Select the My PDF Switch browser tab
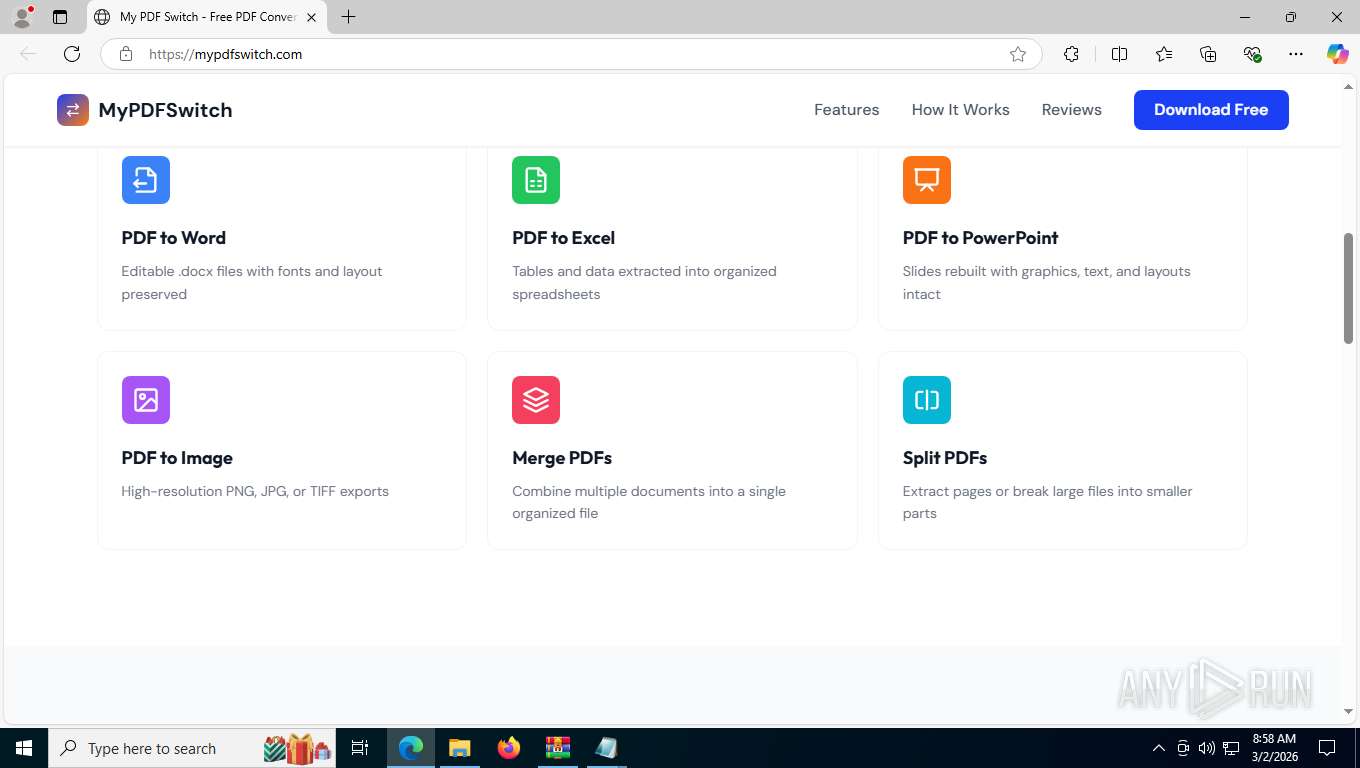 pos(207,17)
